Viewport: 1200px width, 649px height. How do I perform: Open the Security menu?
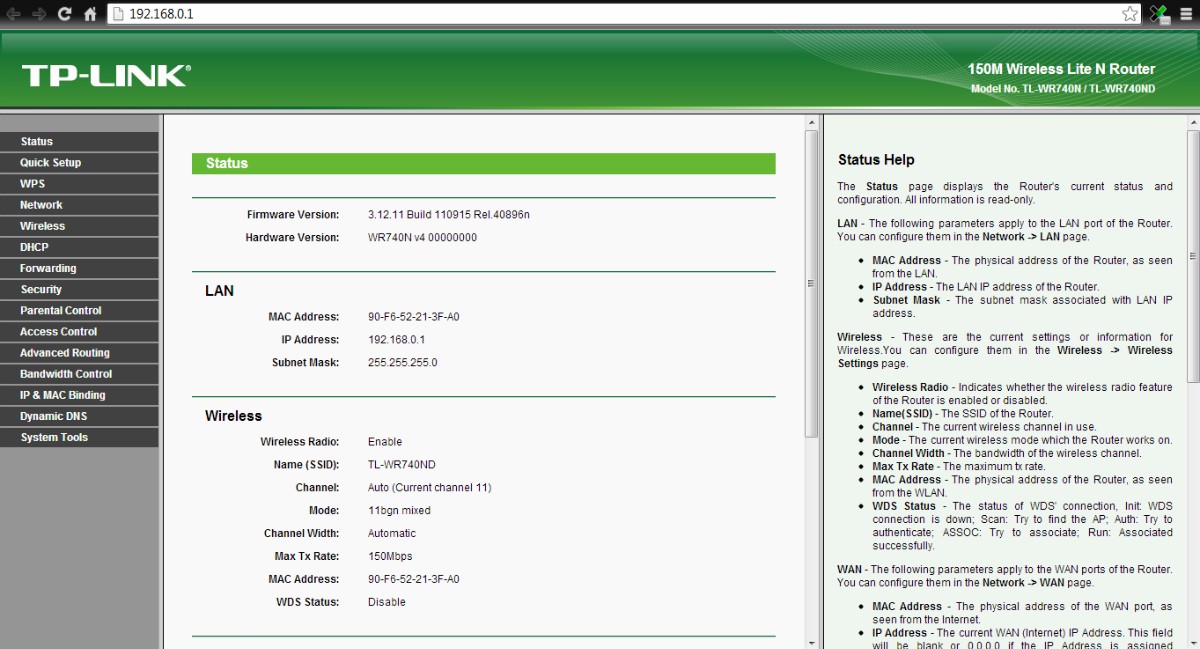pyautogui.click(x=79, y=289)
